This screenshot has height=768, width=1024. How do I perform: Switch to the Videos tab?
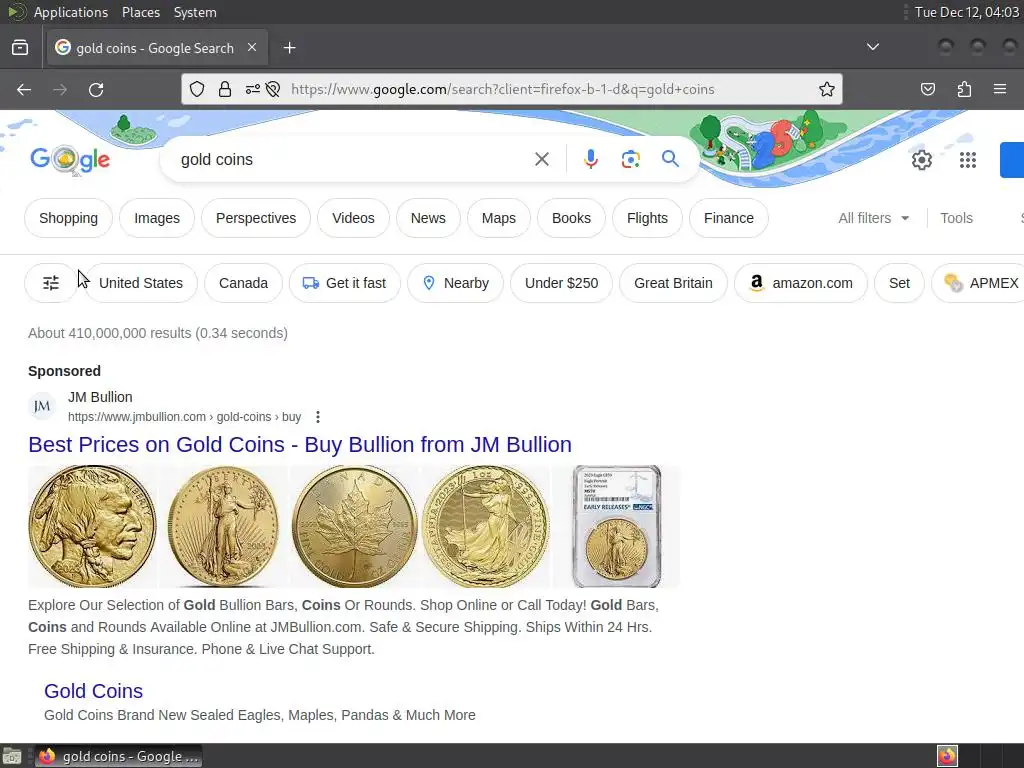pos(353,218)
